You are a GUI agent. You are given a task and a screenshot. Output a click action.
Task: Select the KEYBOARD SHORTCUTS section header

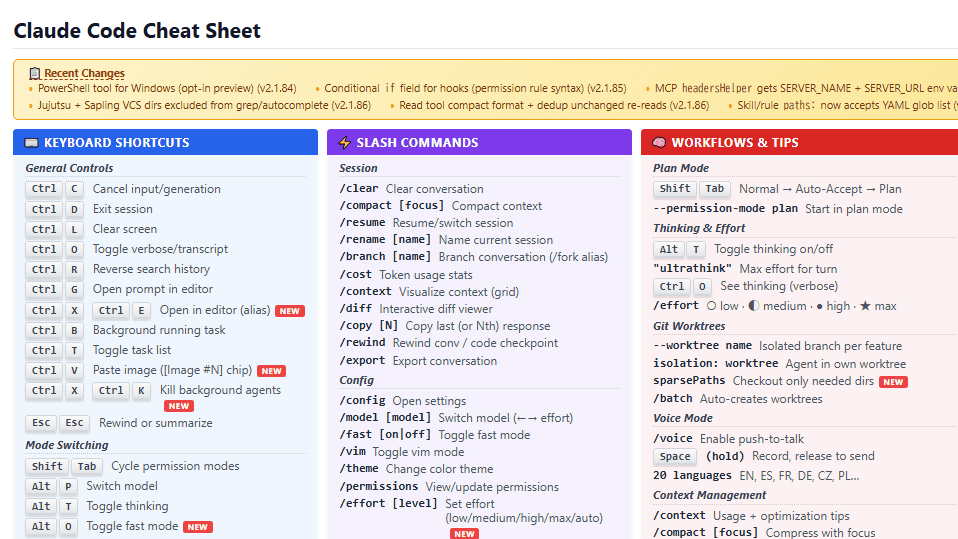click(x=116, y=143)
